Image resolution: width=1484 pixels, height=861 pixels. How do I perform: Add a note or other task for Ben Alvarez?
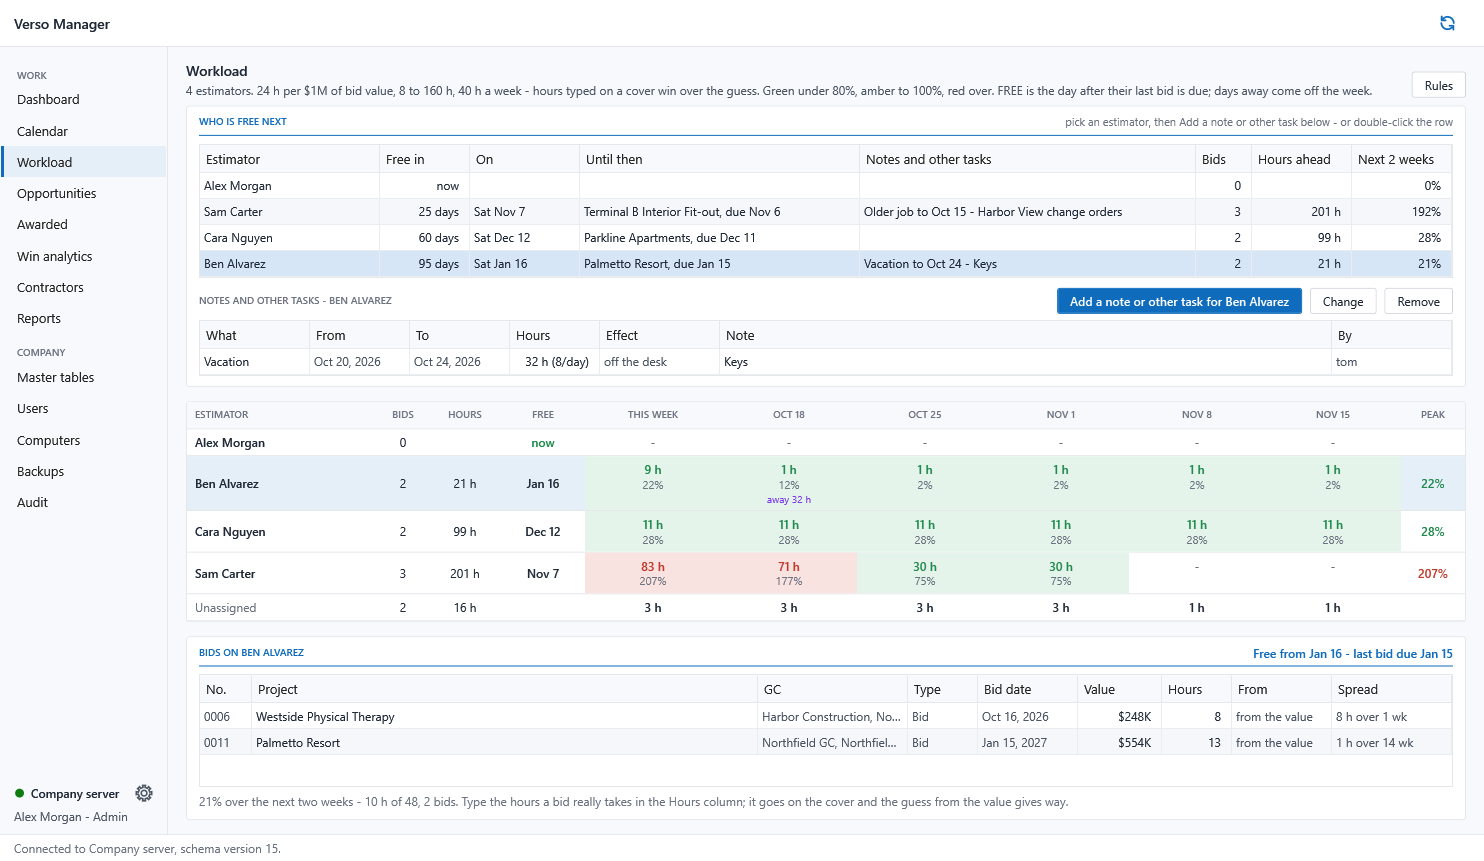[x=1179, y=301]
